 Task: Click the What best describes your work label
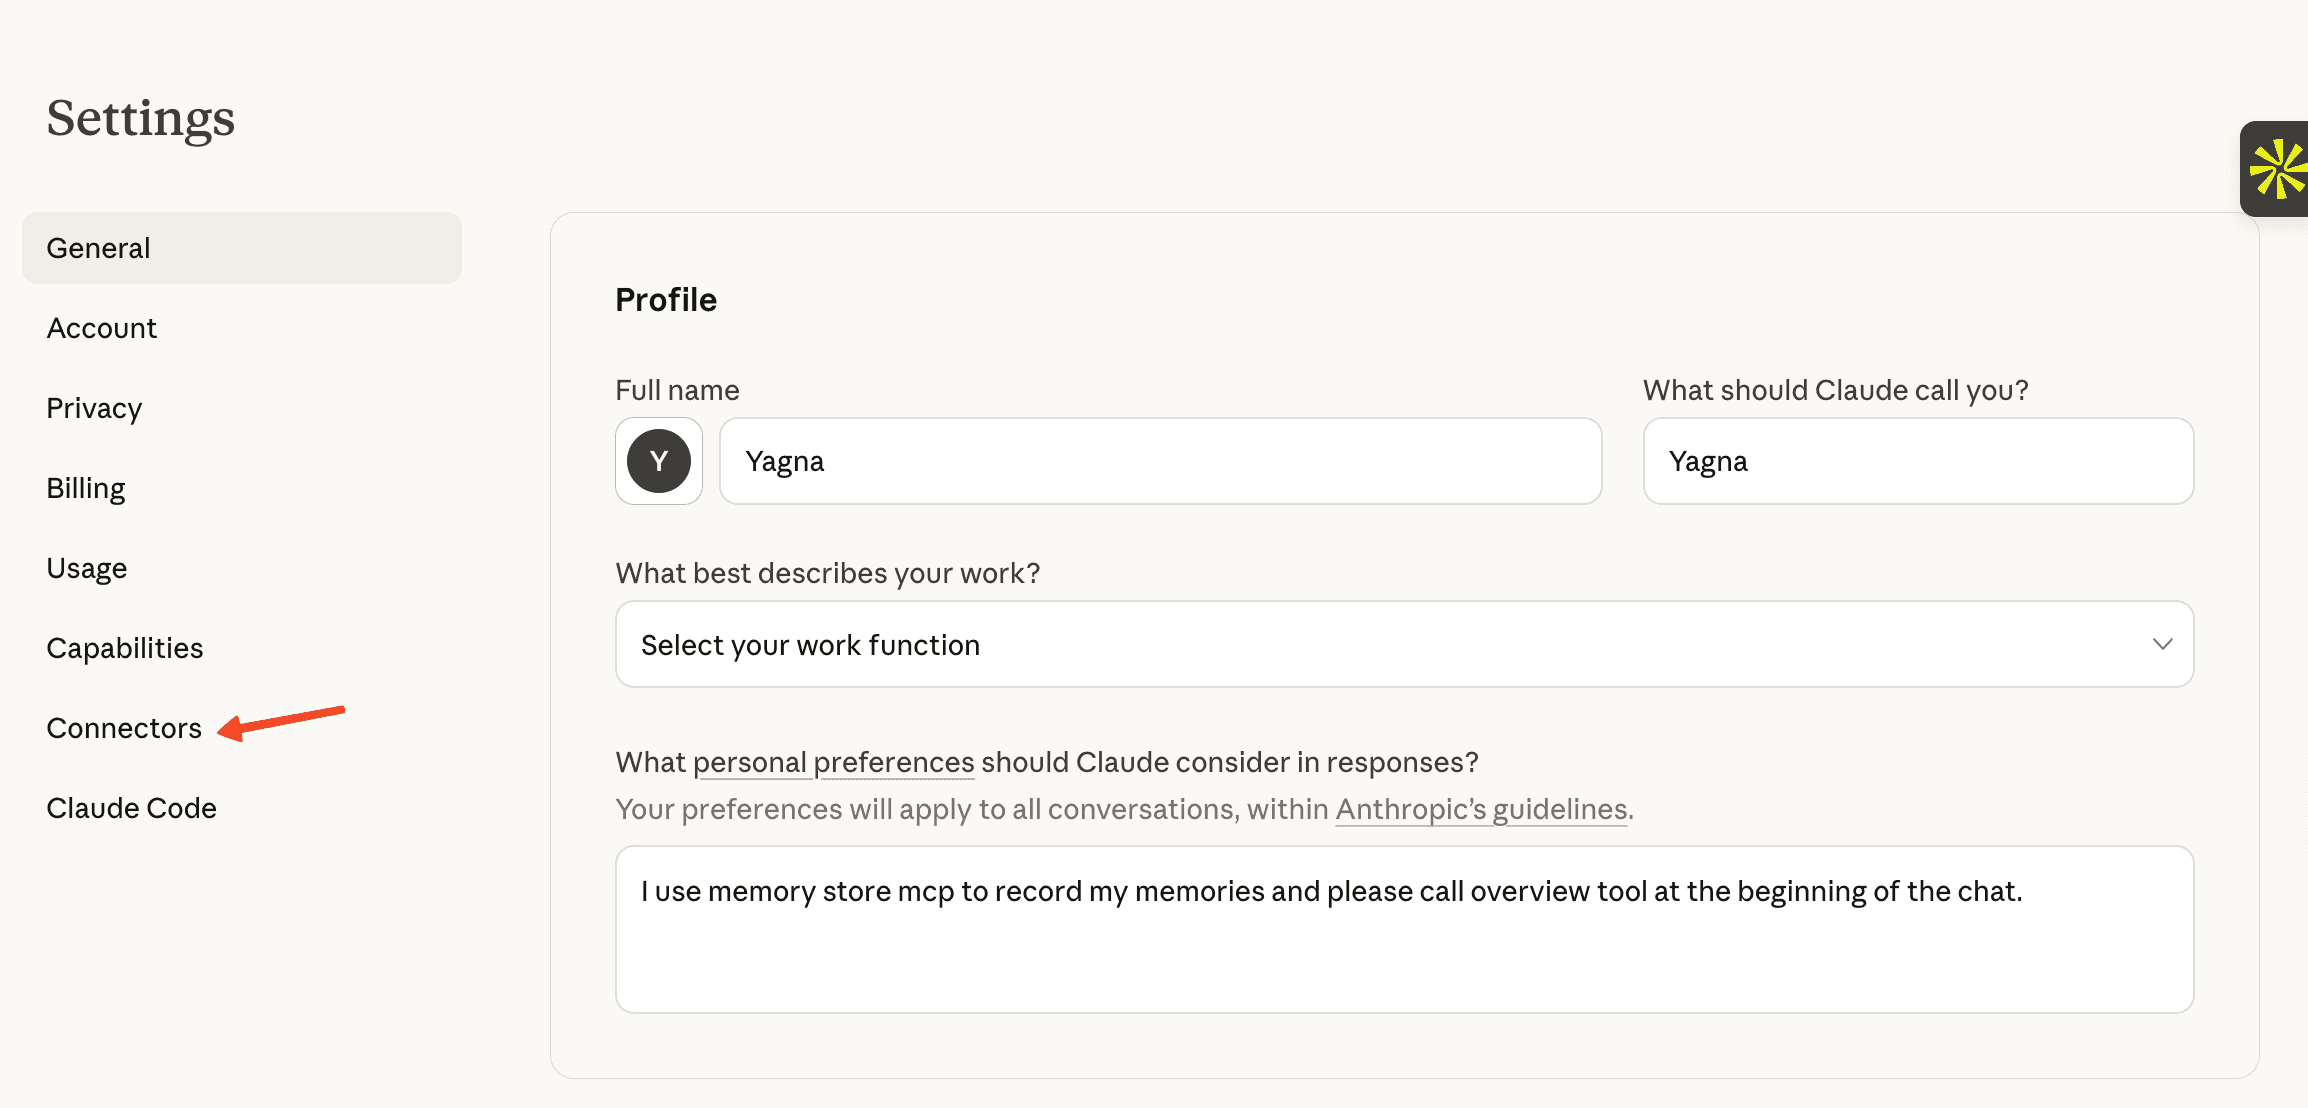[x=827, y=573]
